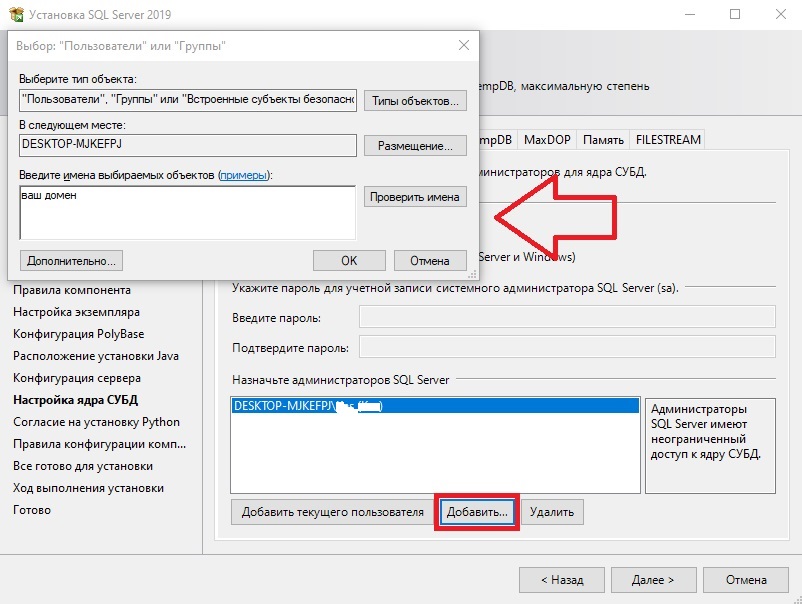Cancel the user selection dialog with "Отмена"

click(x=430, y=261)
